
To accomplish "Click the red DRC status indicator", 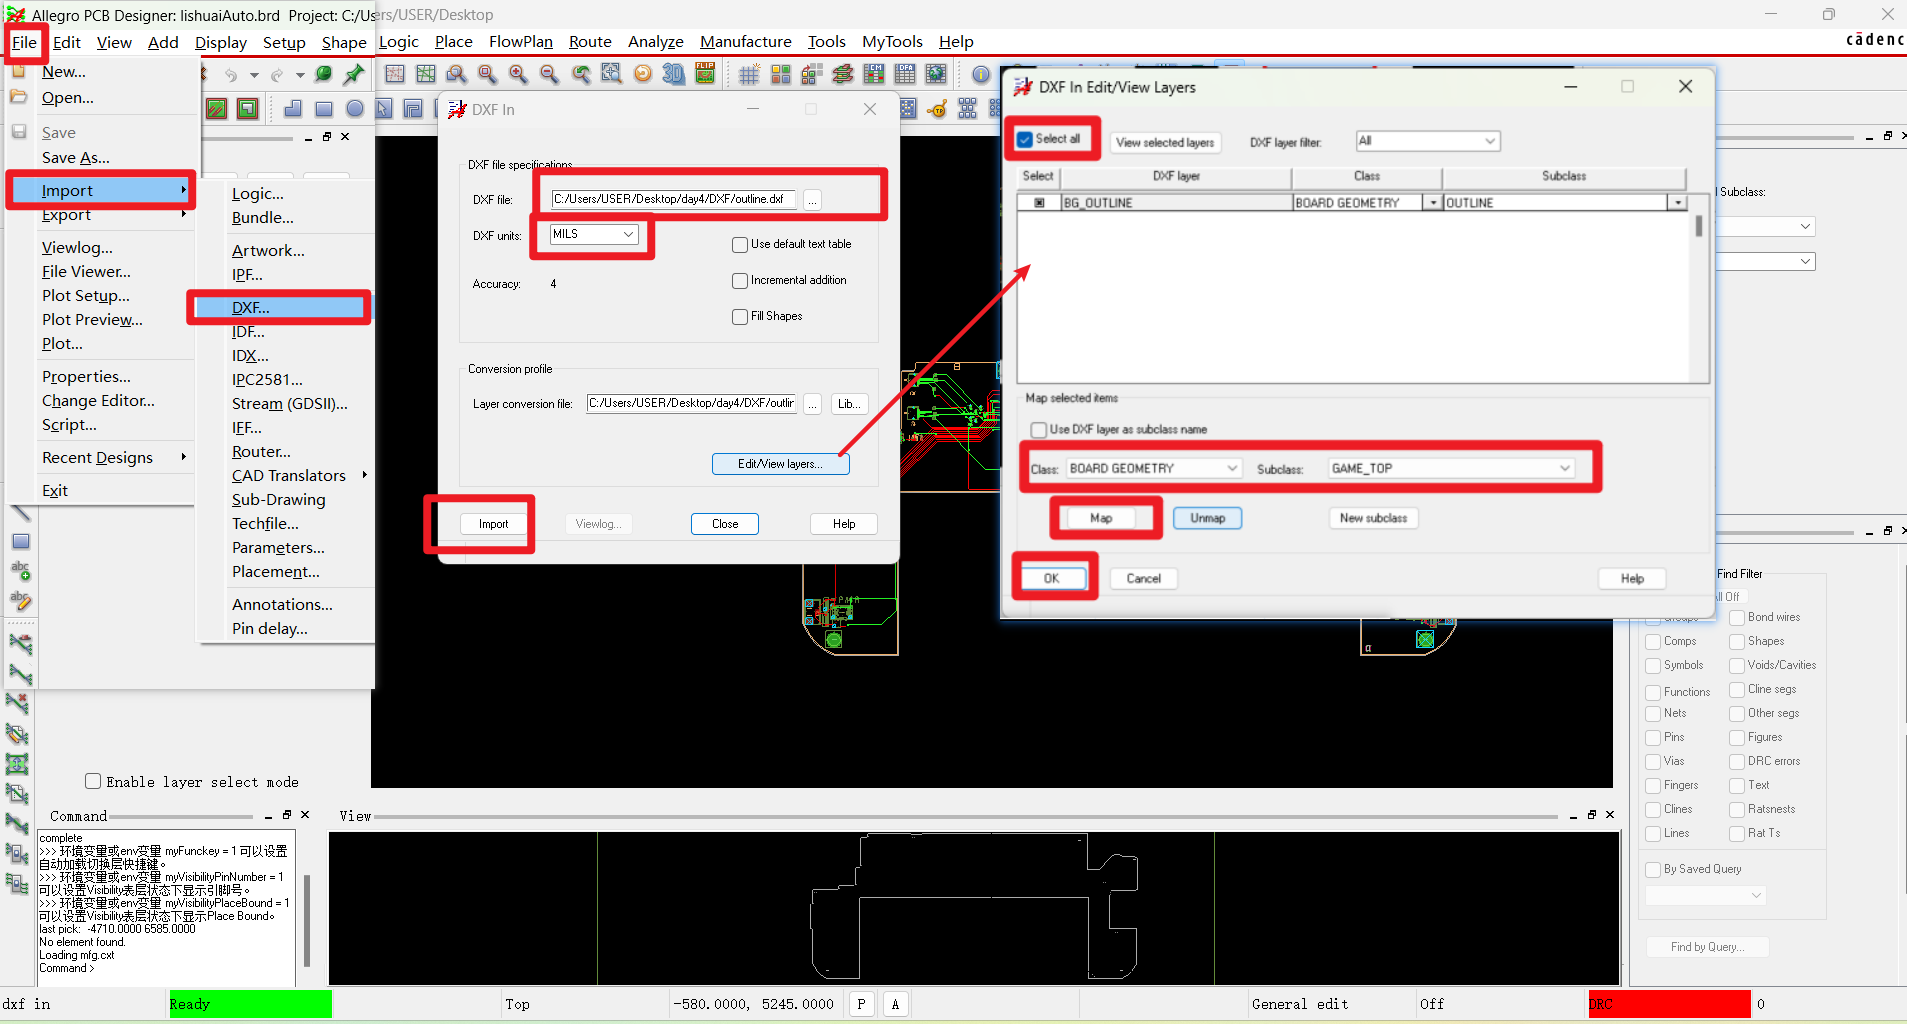I will point(1669,1004).
